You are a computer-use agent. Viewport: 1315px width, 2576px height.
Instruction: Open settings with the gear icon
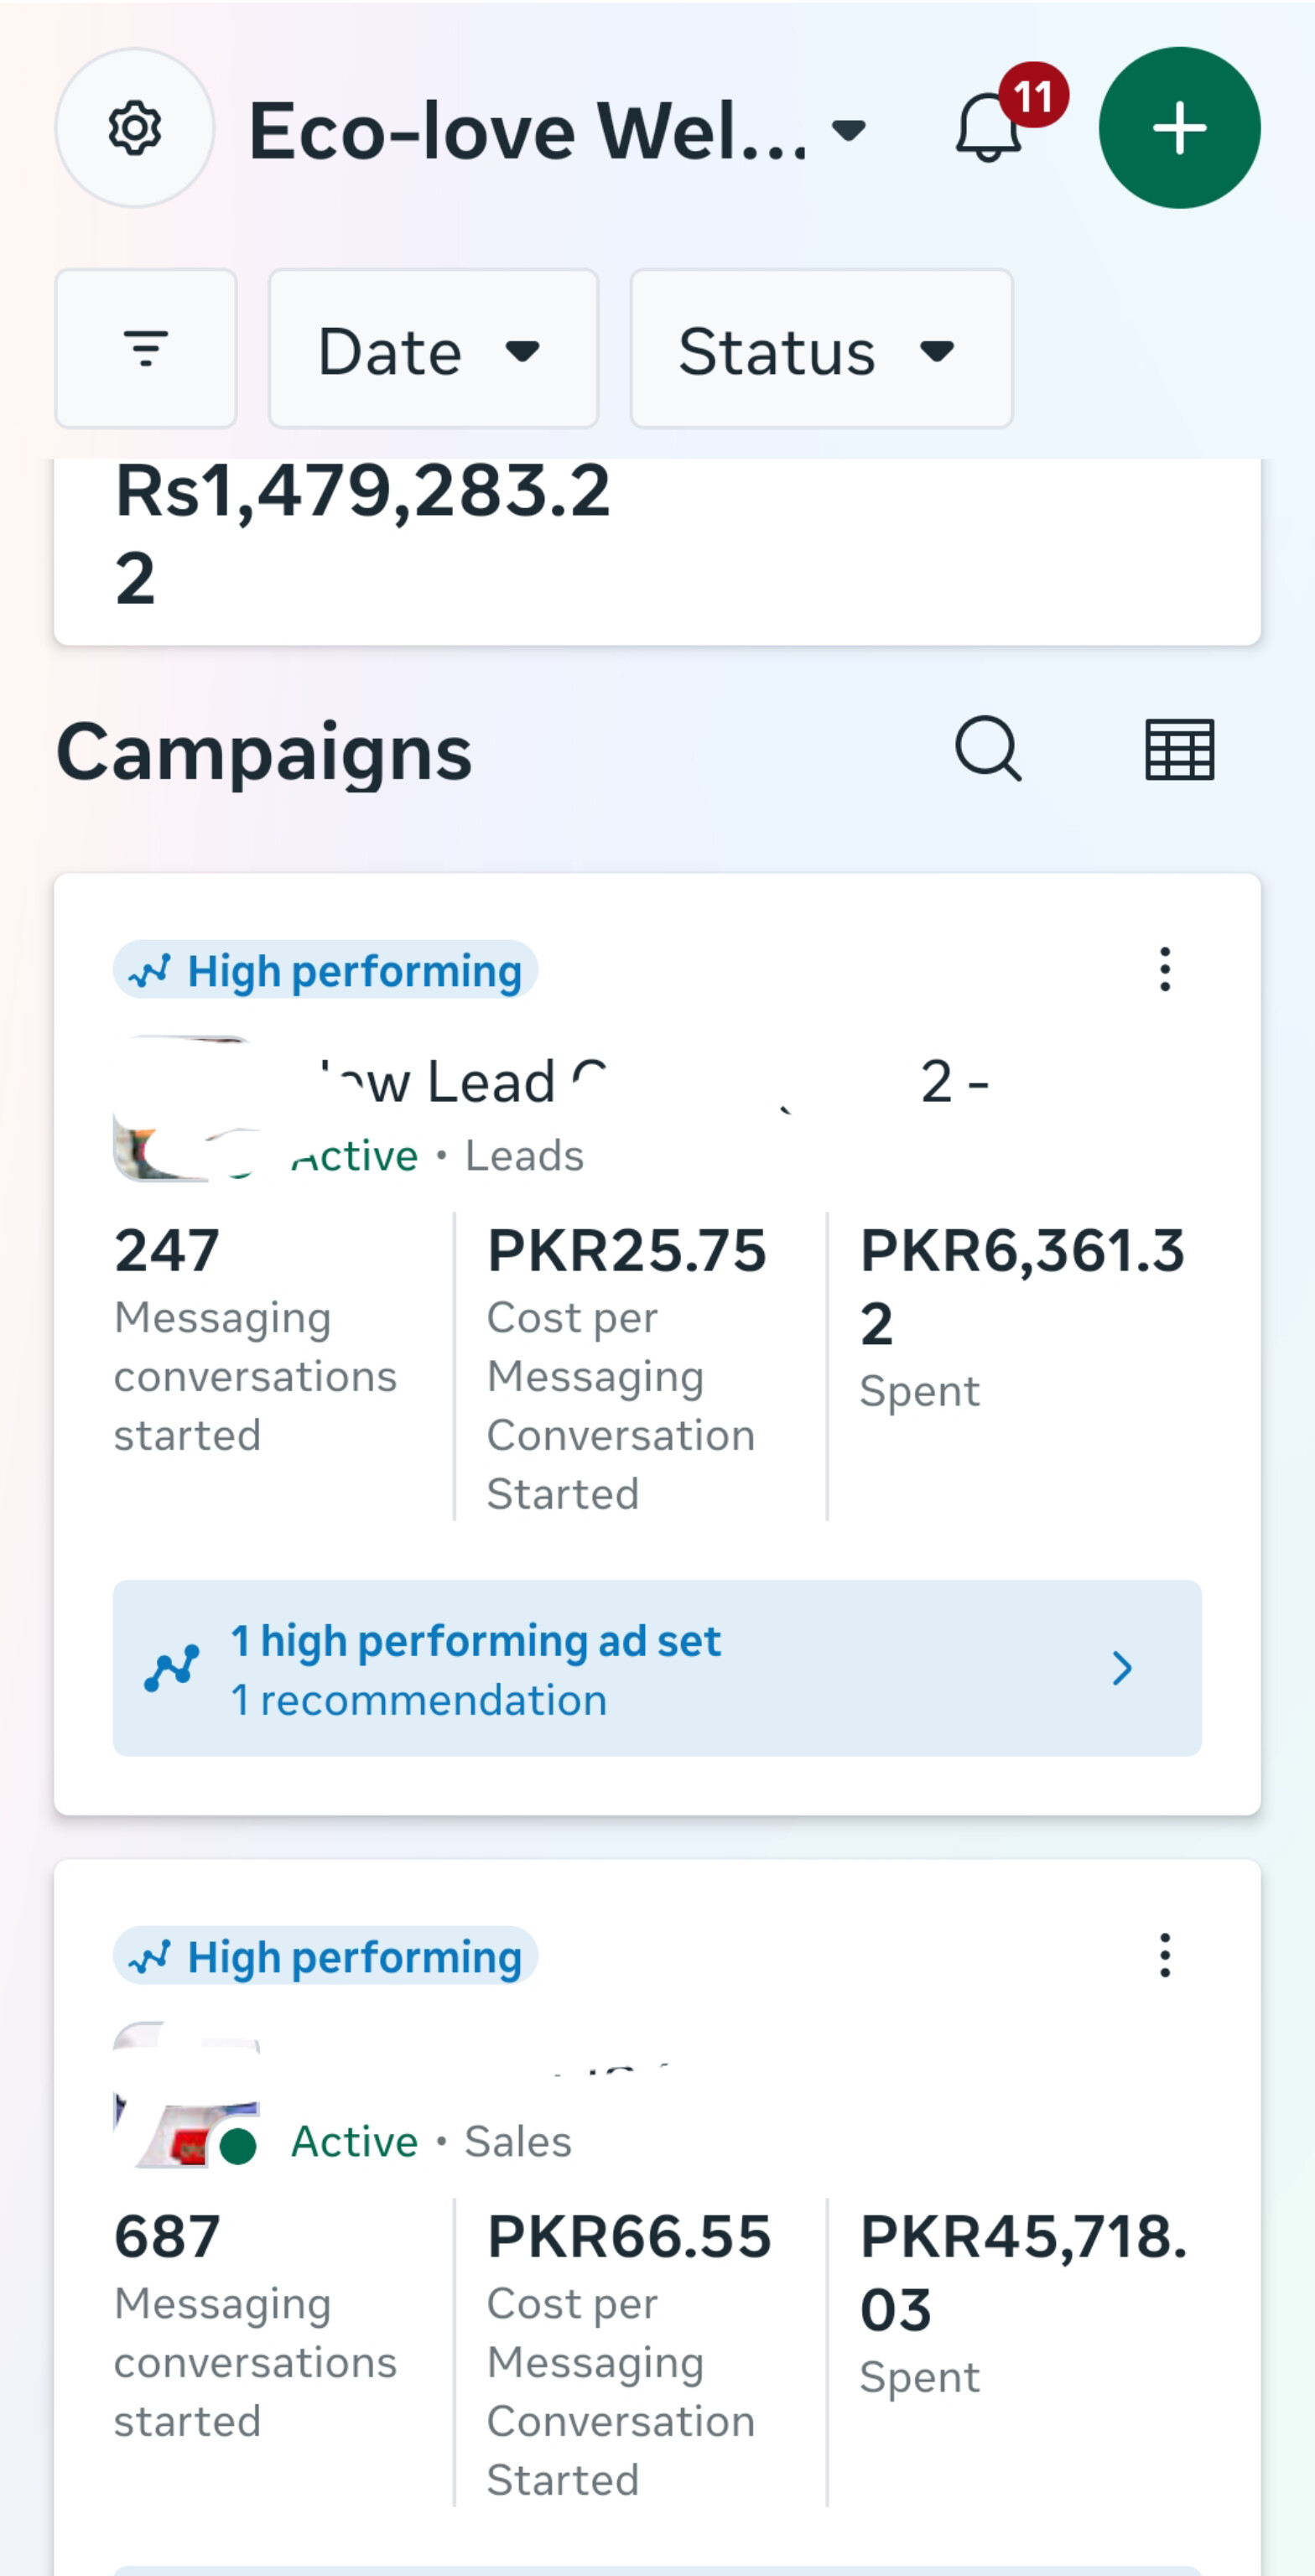click(134, 128)
